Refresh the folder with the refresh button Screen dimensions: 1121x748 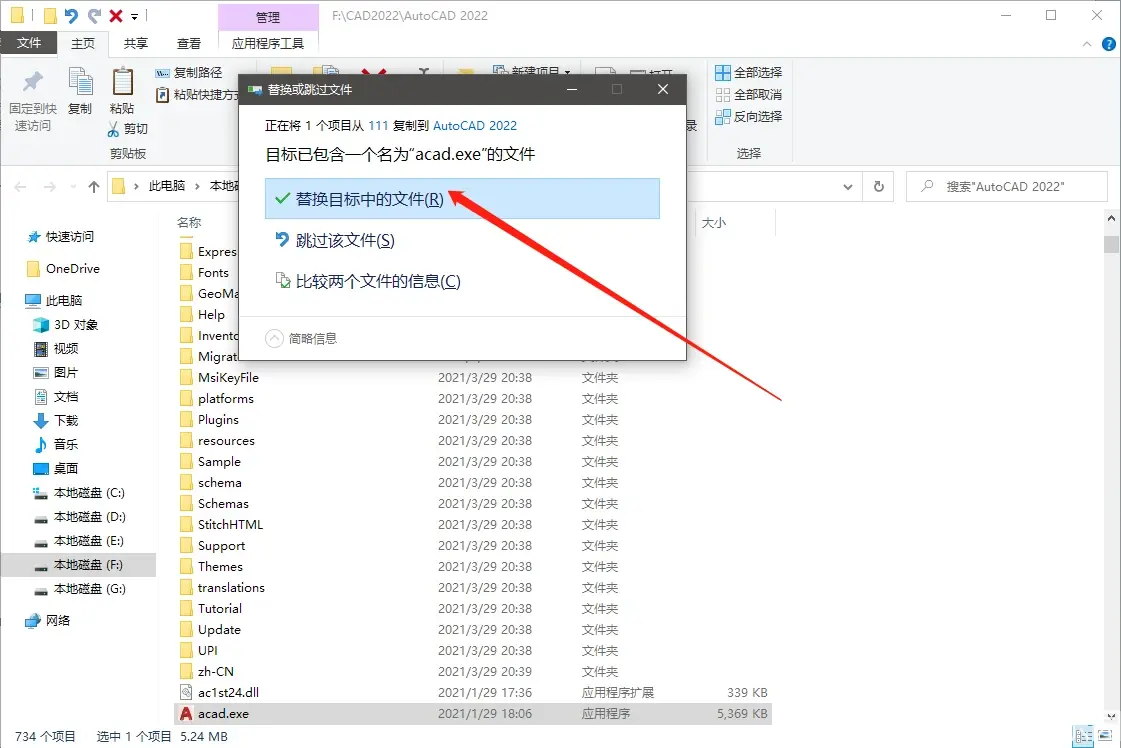coord(879,187)
